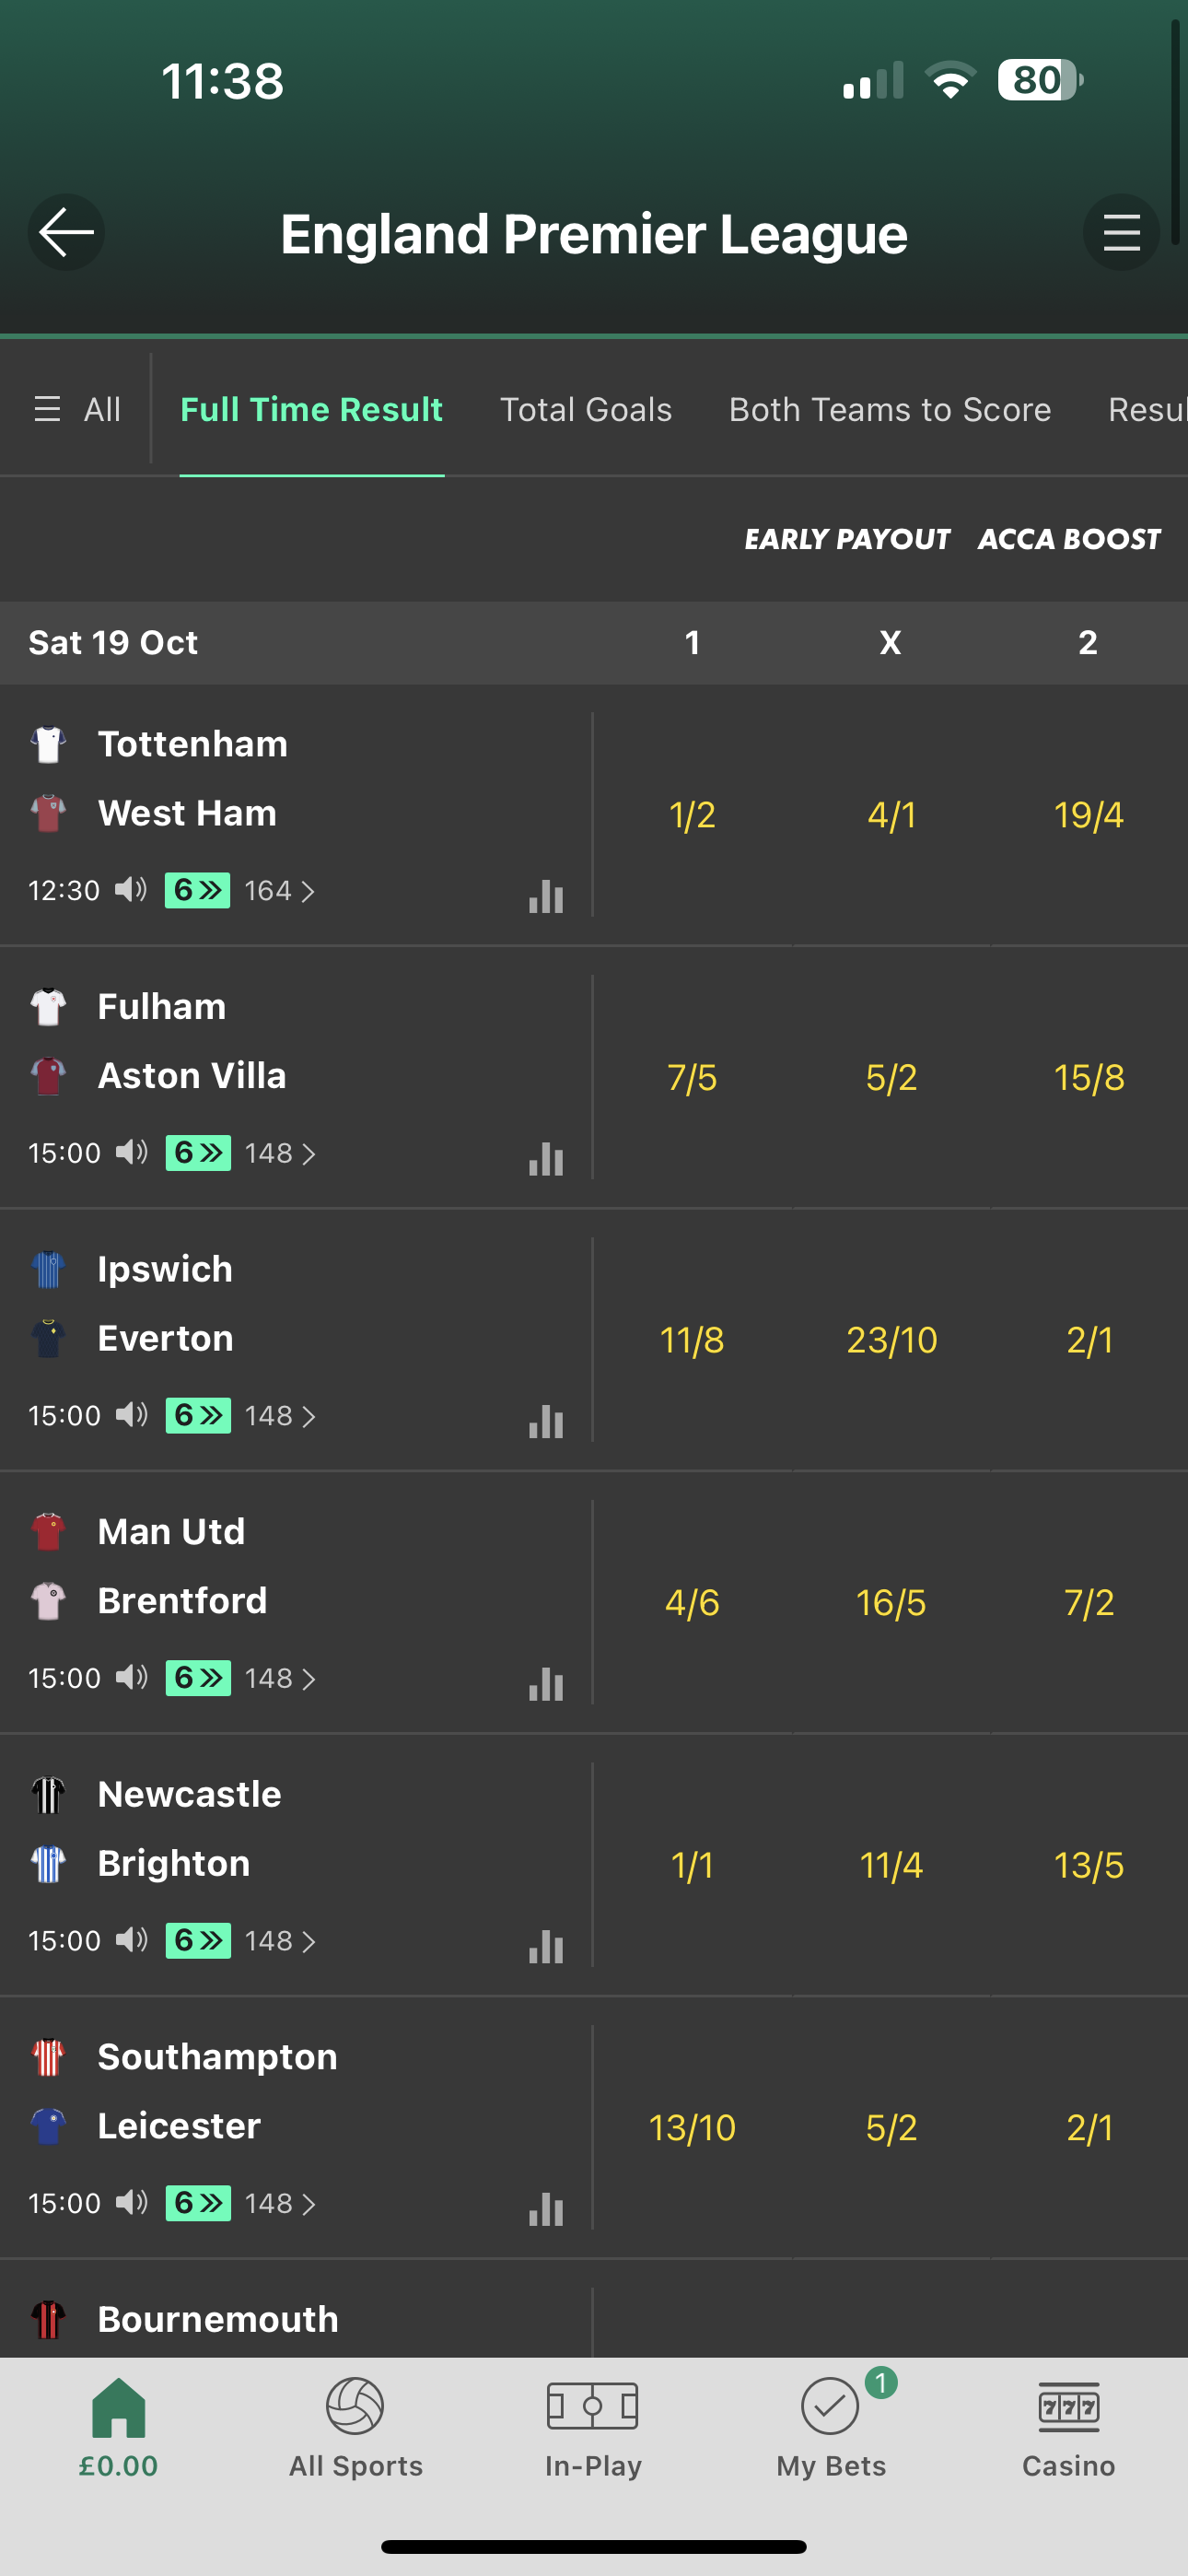This screenshot has height=2576, width=1188.
Task: Open the hamburger menu in the top right
Action: click(x=1120, y=232)
